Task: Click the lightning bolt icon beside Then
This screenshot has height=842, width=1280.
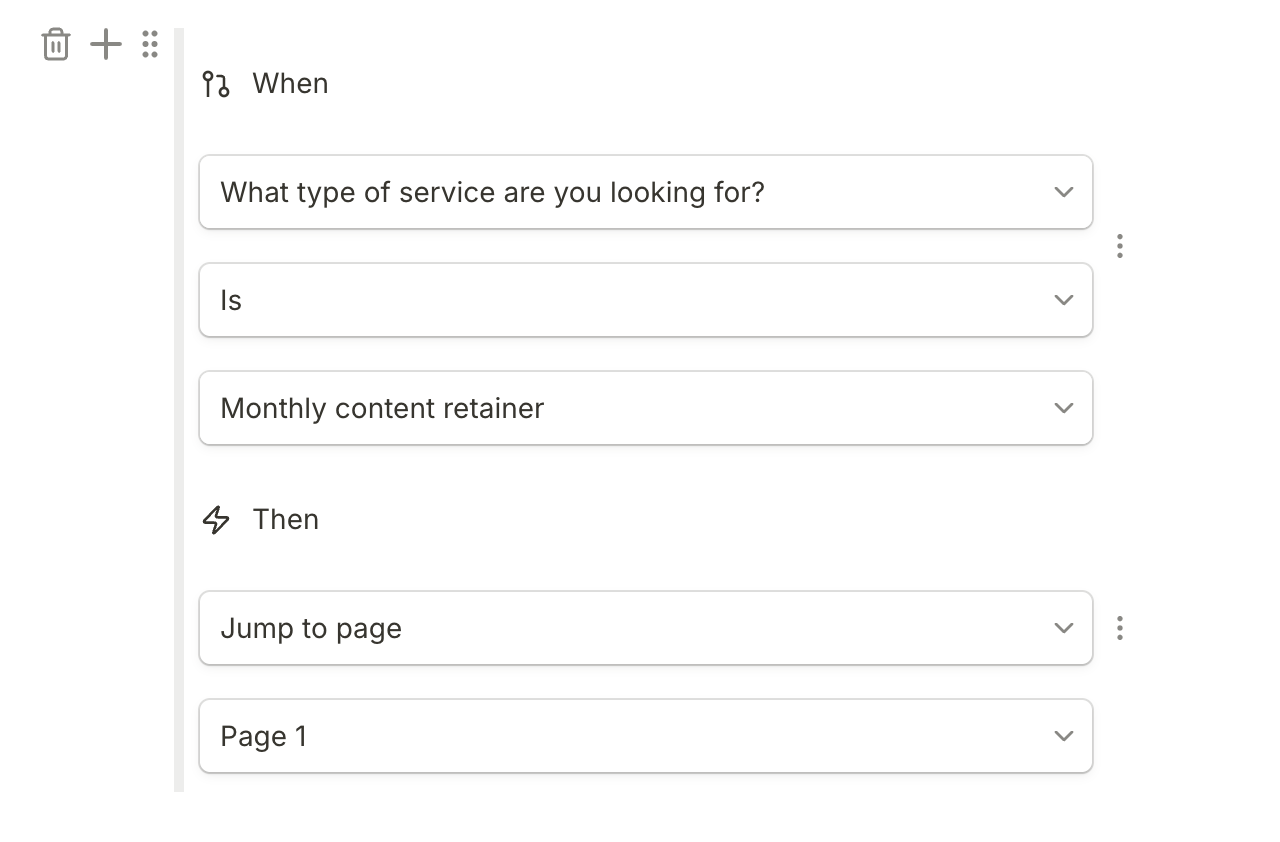Action: tap(216, 520)
